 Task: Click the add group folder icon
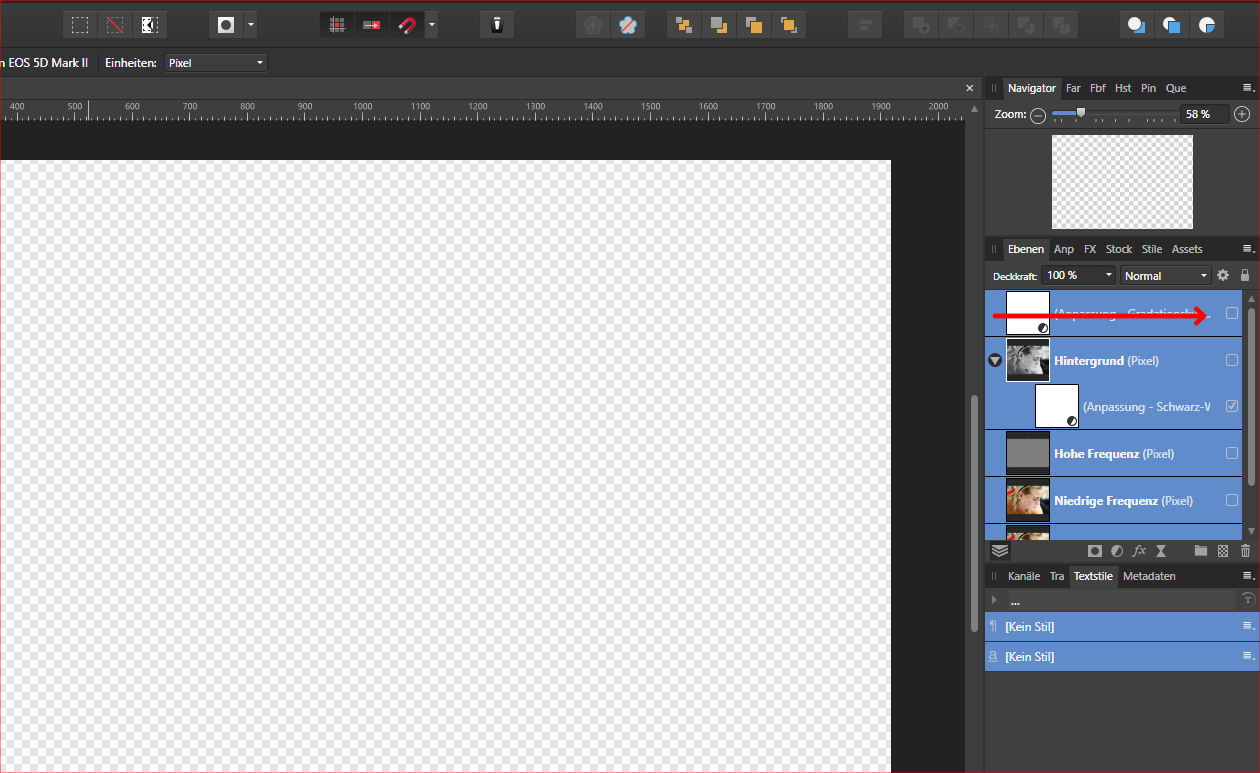coord(1201,551)
